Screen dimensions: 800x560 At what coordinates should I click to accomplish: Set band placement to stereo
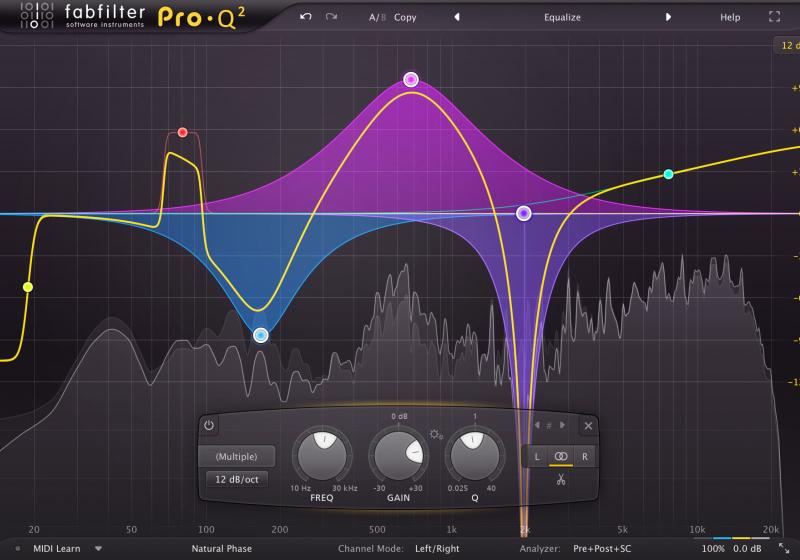pyautogui.click(x=561, y=456)
